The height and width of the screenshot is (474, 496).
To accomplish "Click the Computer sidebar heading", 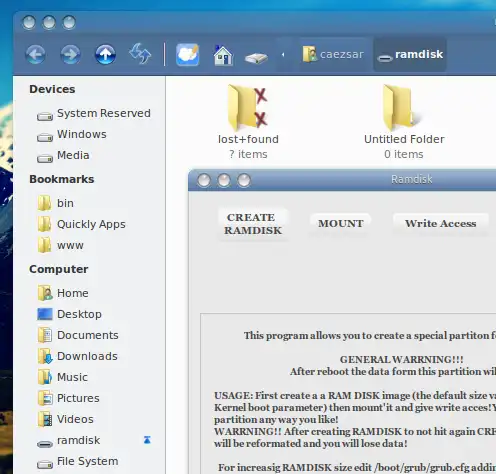I will point(59,269).
